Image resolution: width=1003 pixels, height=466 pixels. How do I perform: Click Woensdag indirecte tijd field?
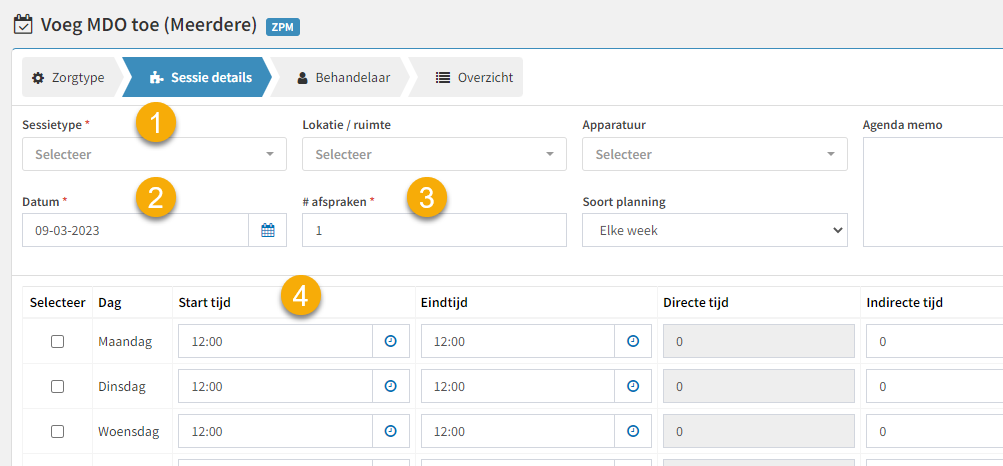(x=935, y=431)
